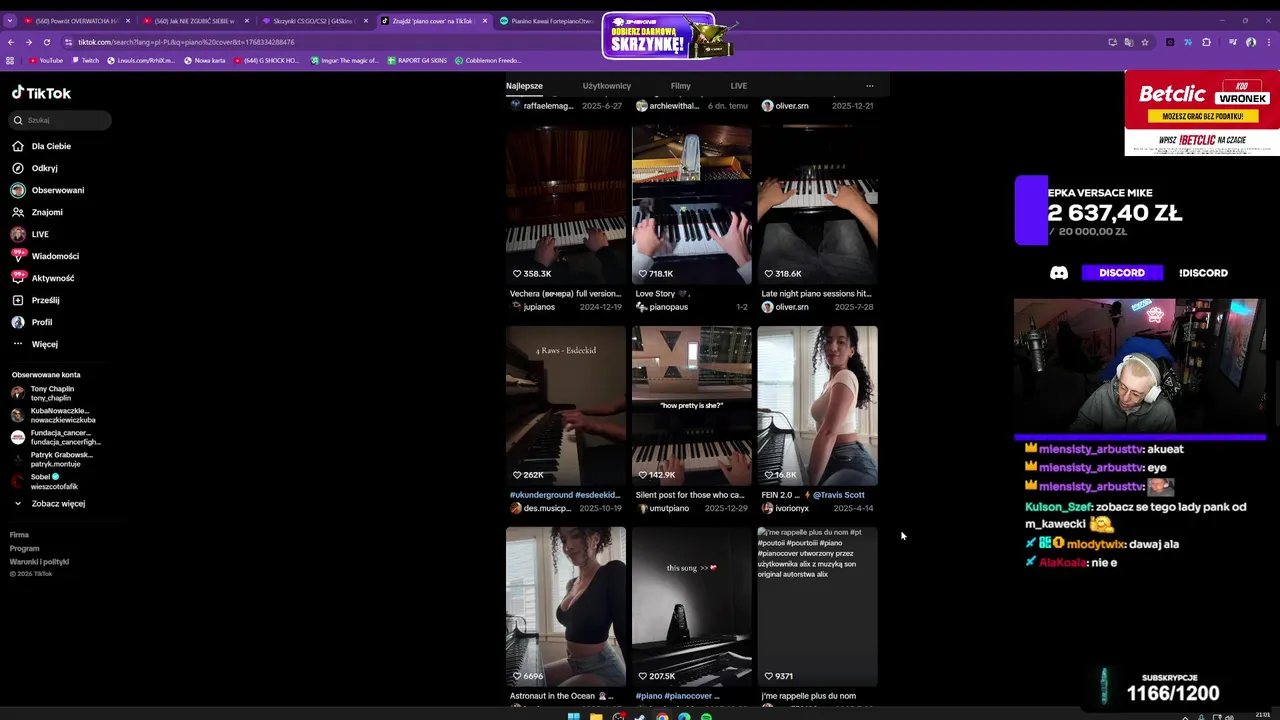The width and height of the screenshot is (1280, 720).
Task: Open the Vechera full version video thumbnail
Action: pyautogui.click(x=566, y=205)
